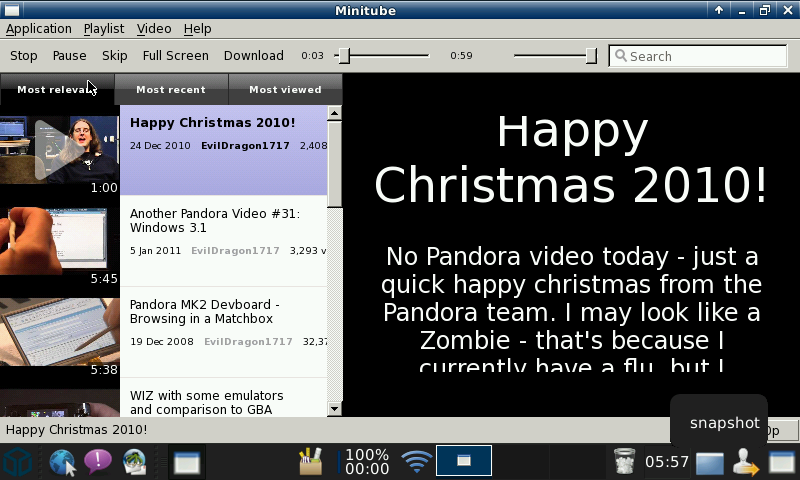800x480 pixels.
Task: Select the Most viewed tab
Action: pyautogui.click(x=285, y=89)
